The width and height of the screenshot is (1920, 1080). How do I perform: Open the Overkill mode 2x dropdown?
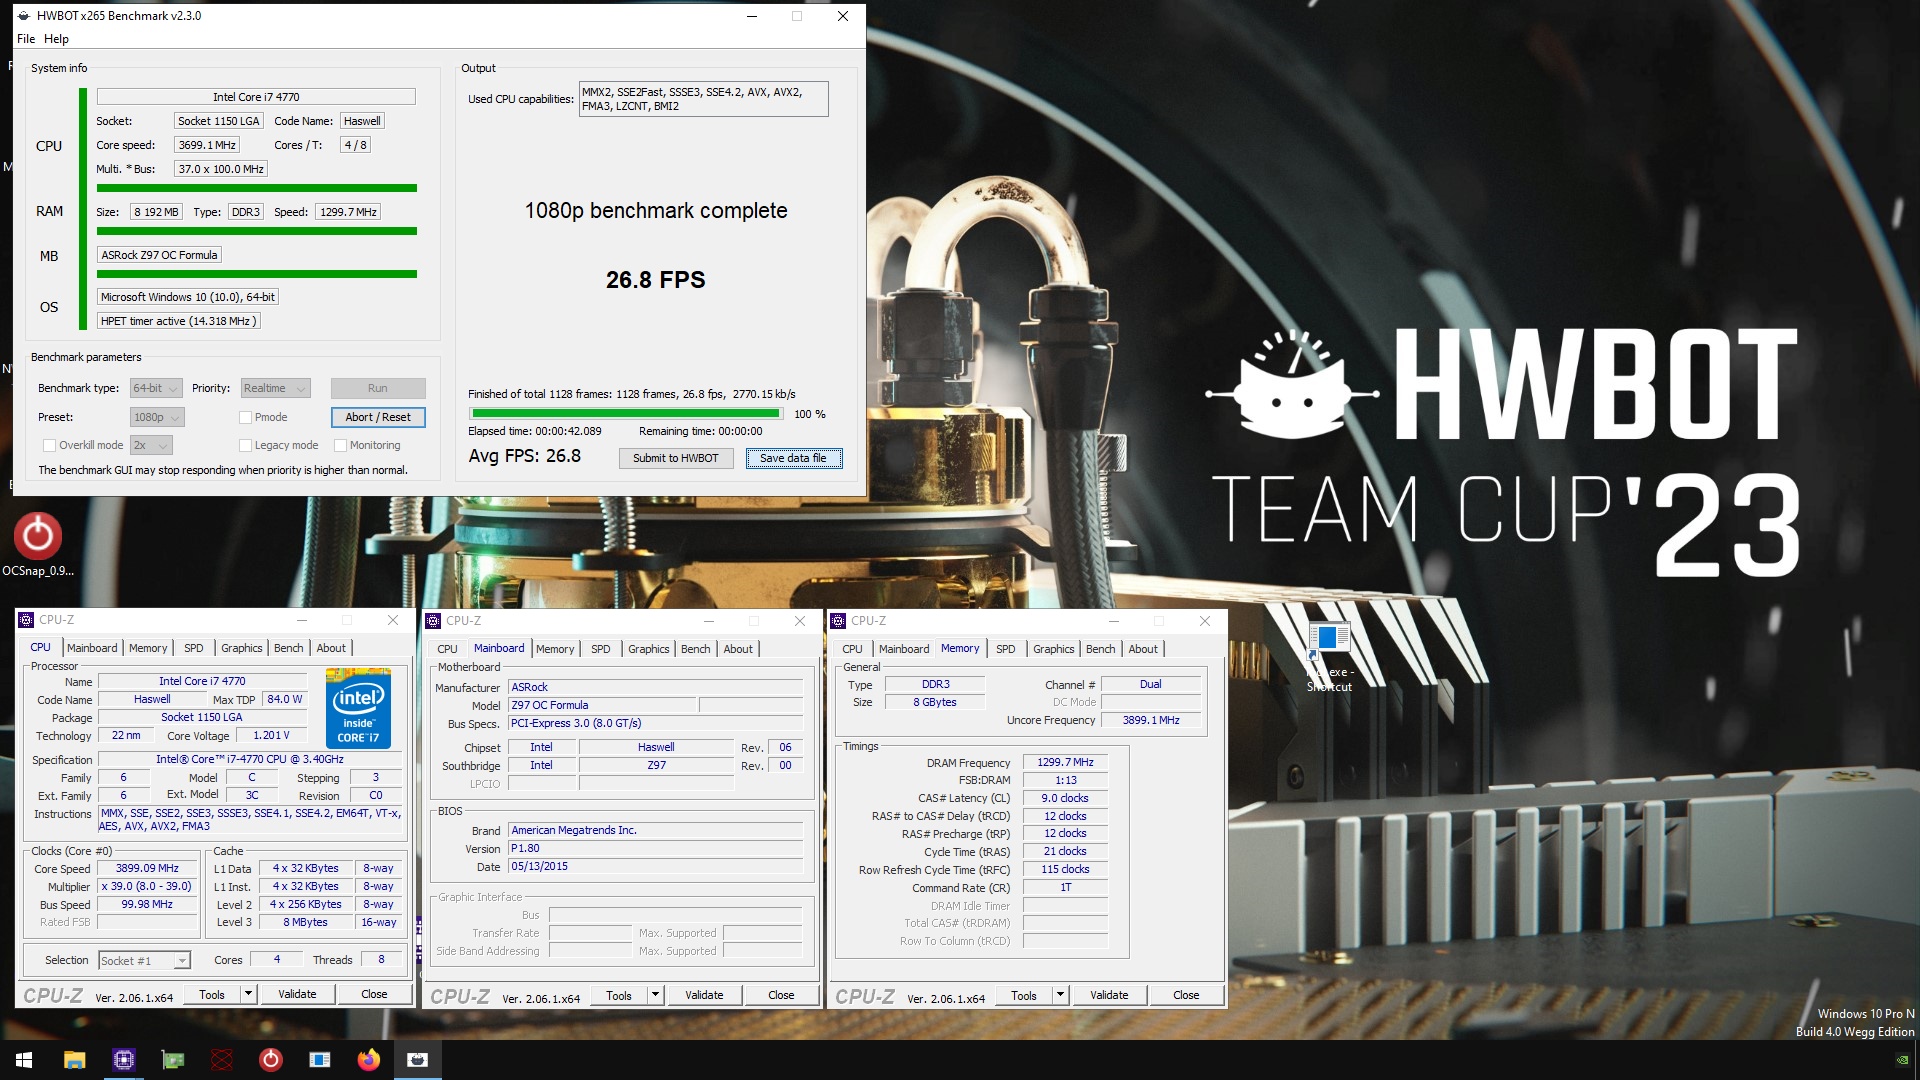point(151,445)
